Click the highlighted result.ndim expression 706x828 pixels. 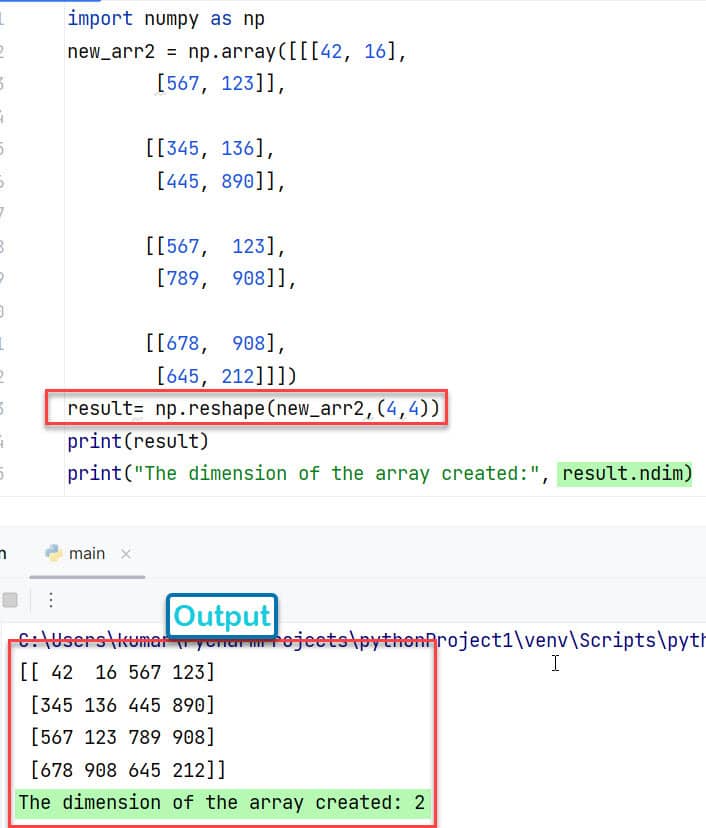point(626,473)
